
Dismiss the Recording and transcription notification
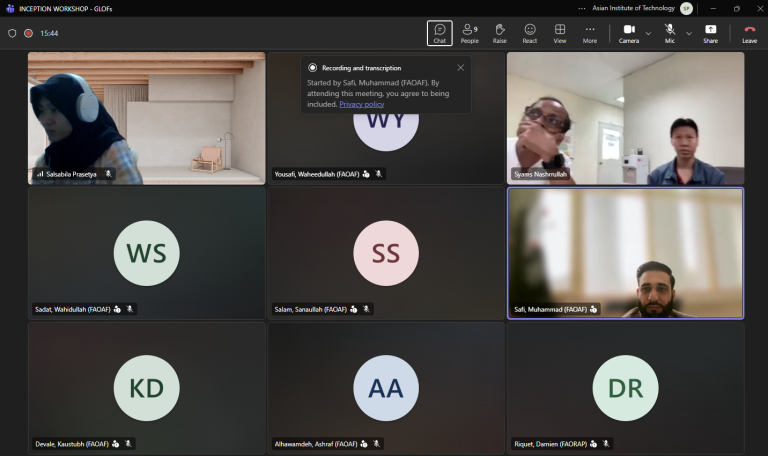click(460, 68)
